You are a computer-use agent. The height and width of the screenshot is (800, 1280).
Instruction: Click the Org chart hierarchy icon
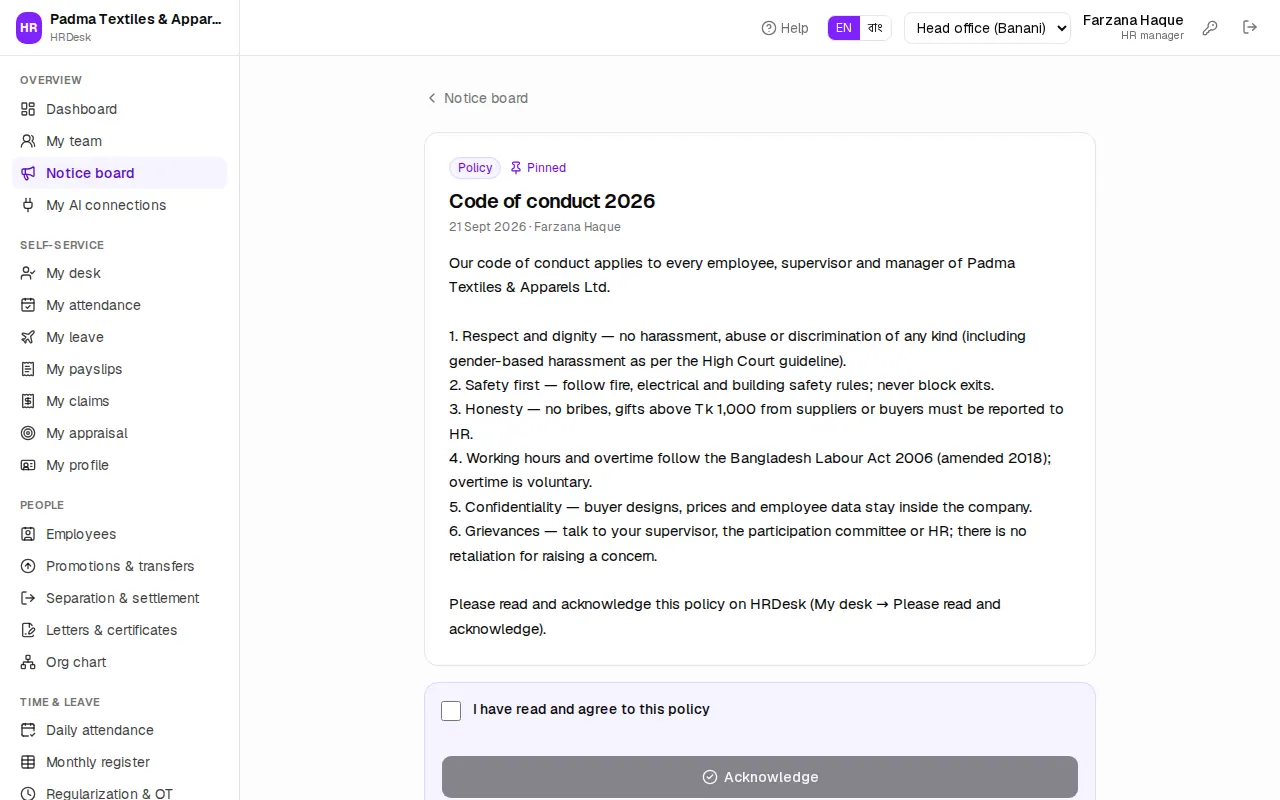coord(28,662)
